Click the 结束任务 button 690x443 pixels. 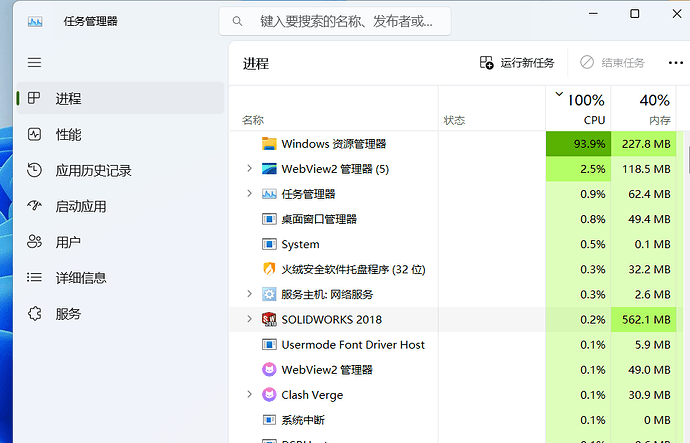[612, 63]
